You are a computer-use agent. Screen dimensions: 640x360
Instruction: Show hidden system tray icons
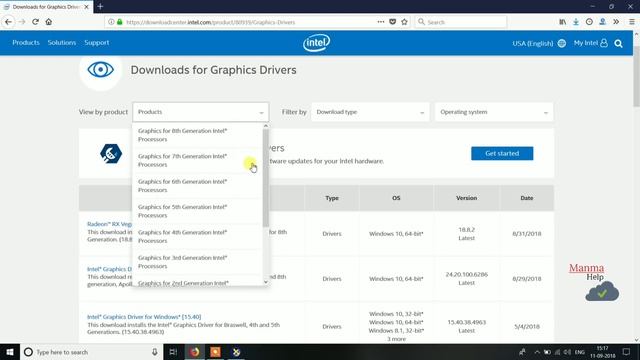coord(537,352)
